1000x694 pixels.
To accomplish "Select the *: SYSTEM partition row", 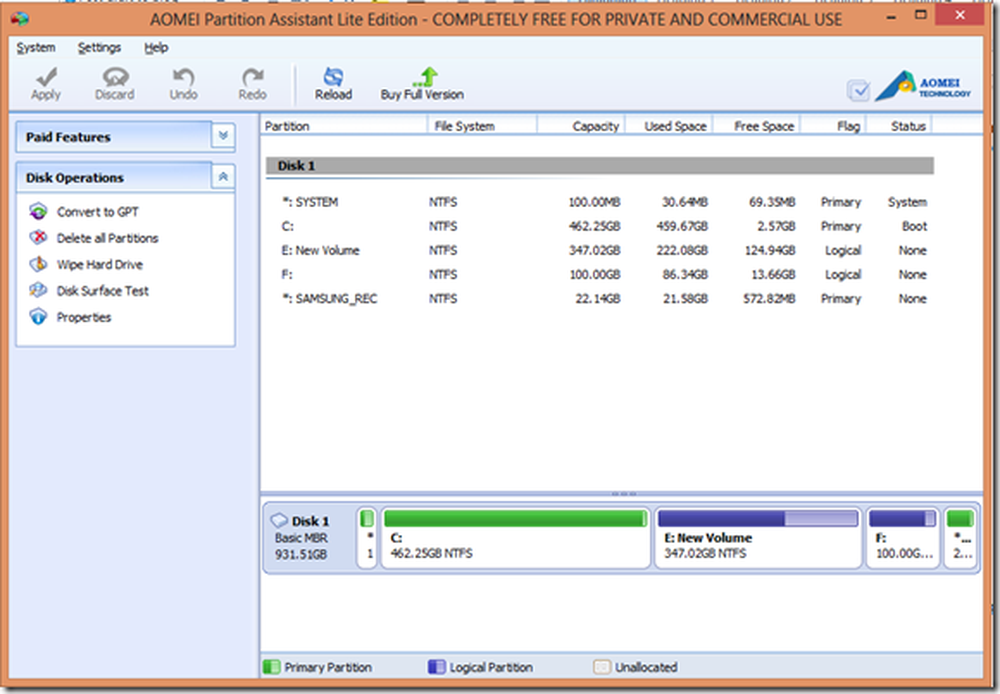I will 599,202.
